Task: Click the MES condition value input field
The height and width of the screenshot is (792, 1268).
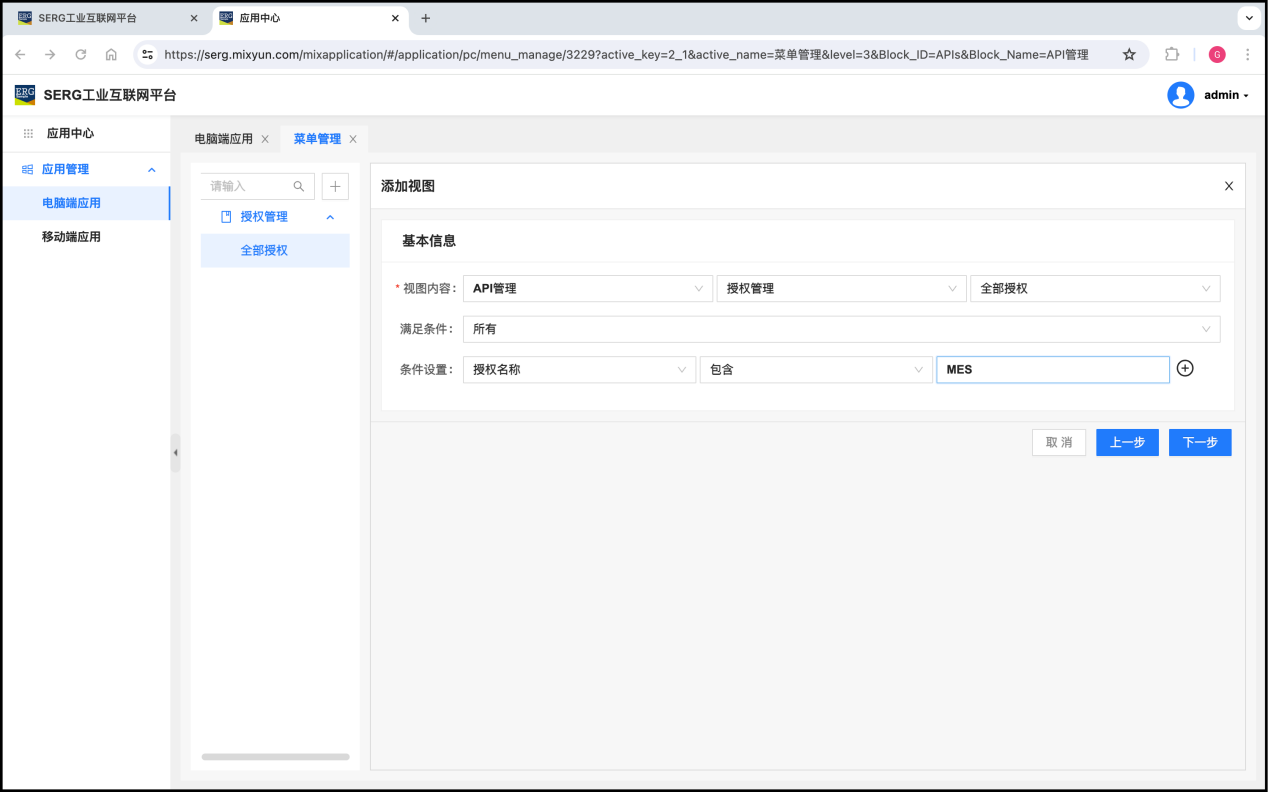Action: pos(1052,369)
